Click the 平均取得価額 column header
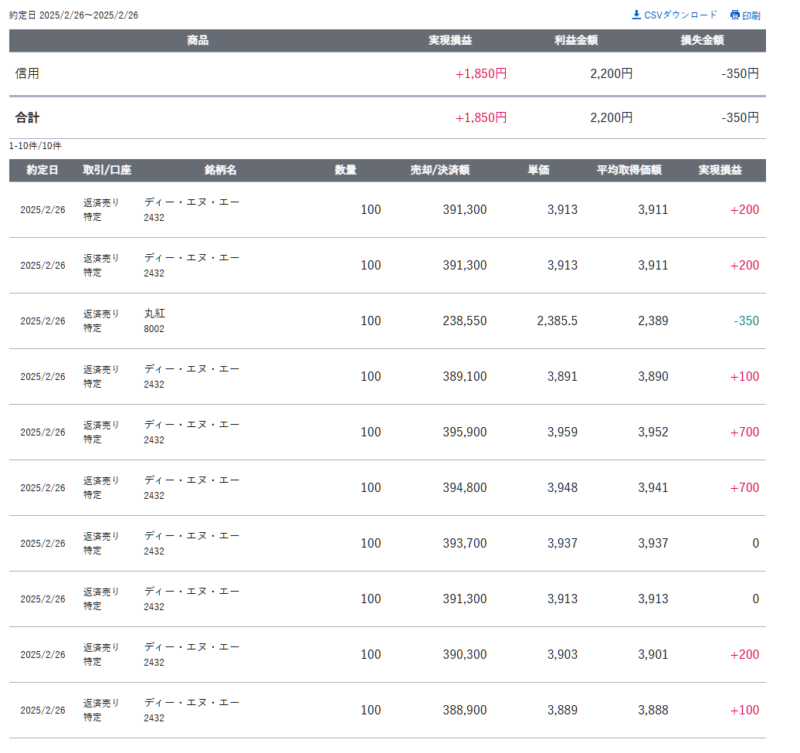The image size is (800, 753). pyautogui.click(x=629, y=170)
